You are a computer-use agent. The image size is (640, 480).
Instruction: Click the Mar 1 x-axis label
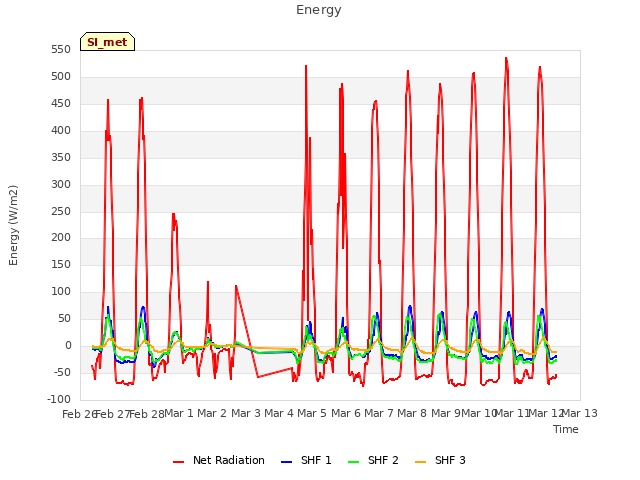178,413
